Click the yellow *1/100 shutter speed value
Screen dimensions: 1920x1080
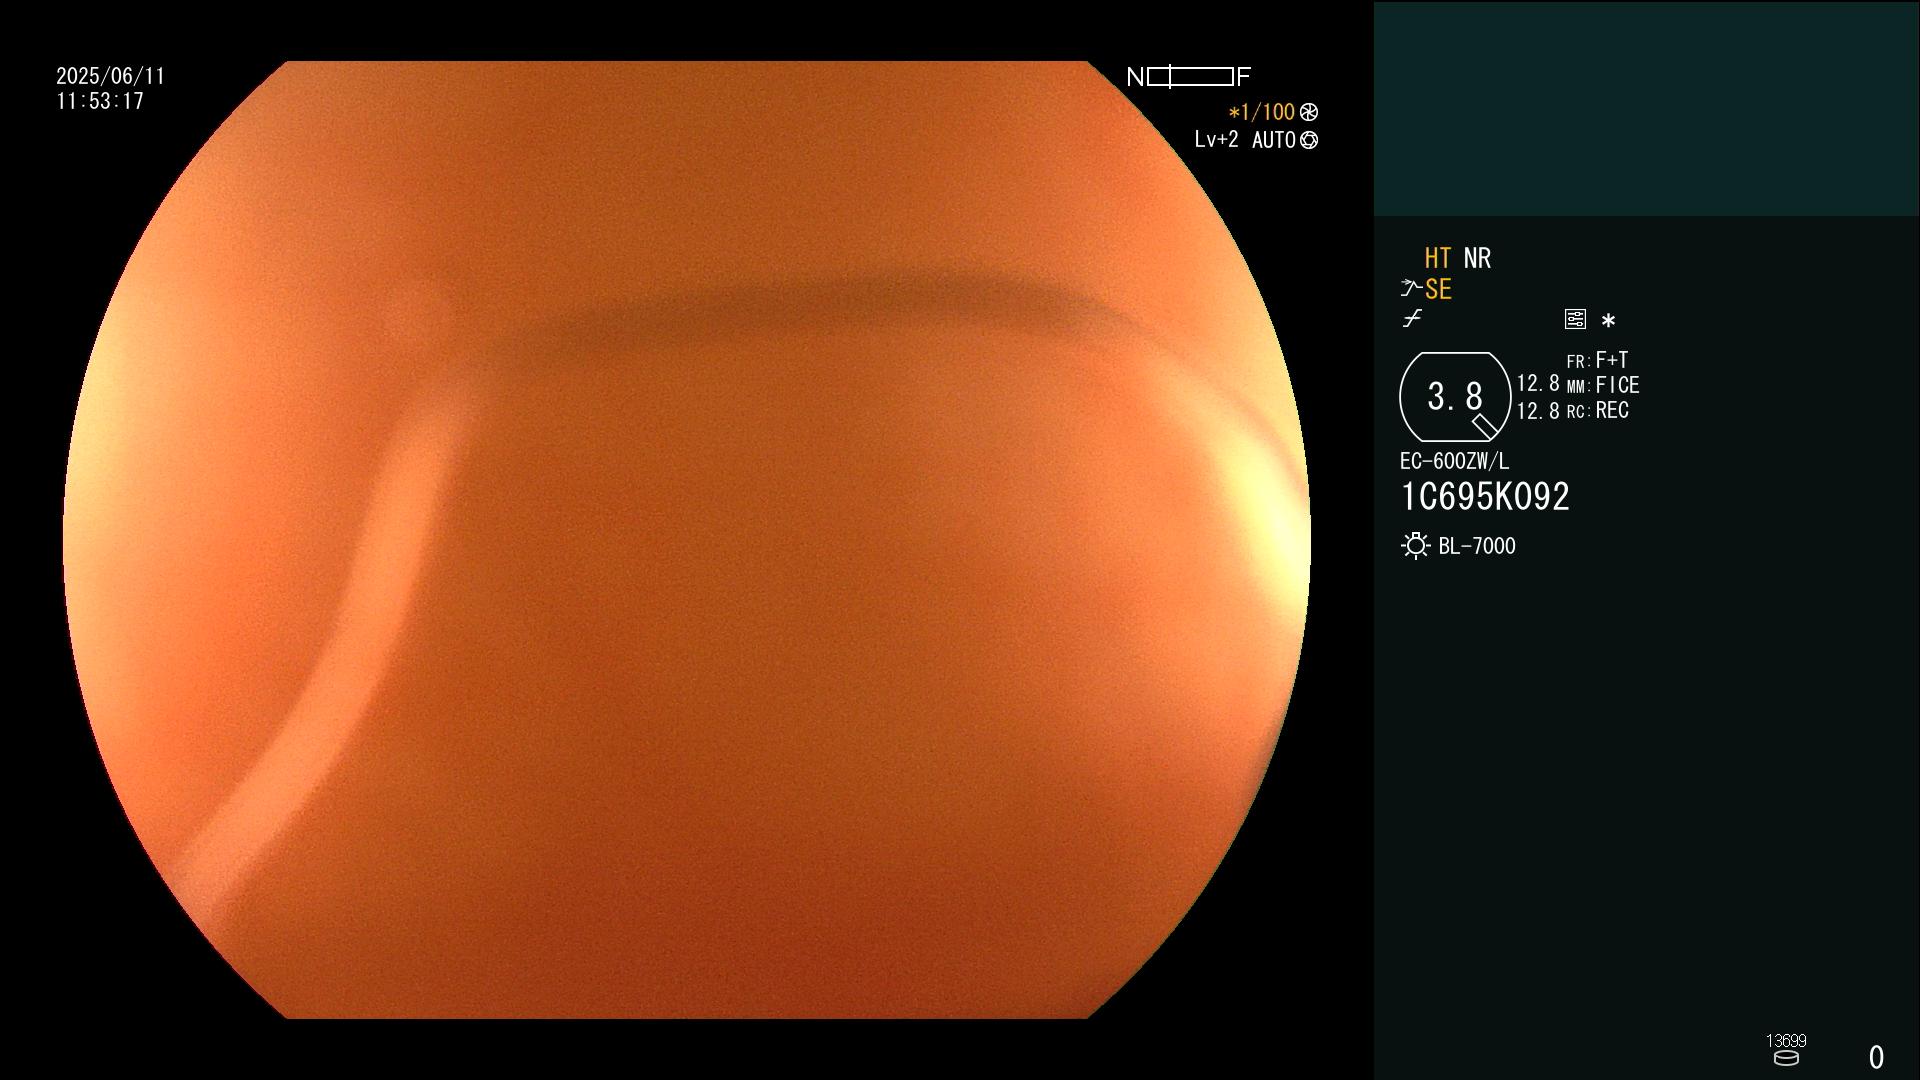click(1261, 112)
